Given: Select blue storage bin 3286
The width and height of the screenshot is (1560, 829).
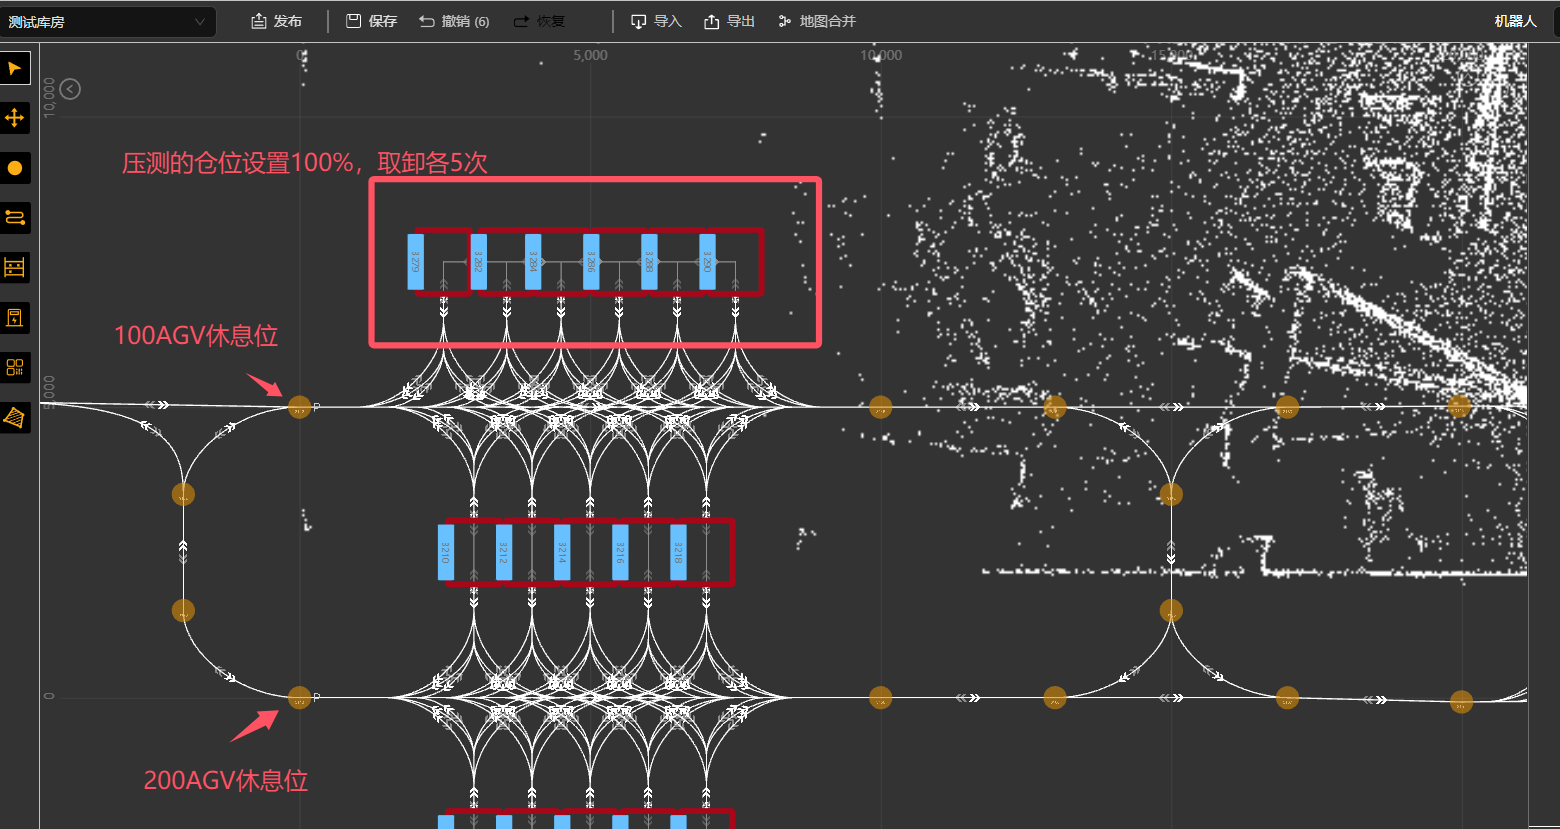Looking at the screenshot, I should point(591,262).
